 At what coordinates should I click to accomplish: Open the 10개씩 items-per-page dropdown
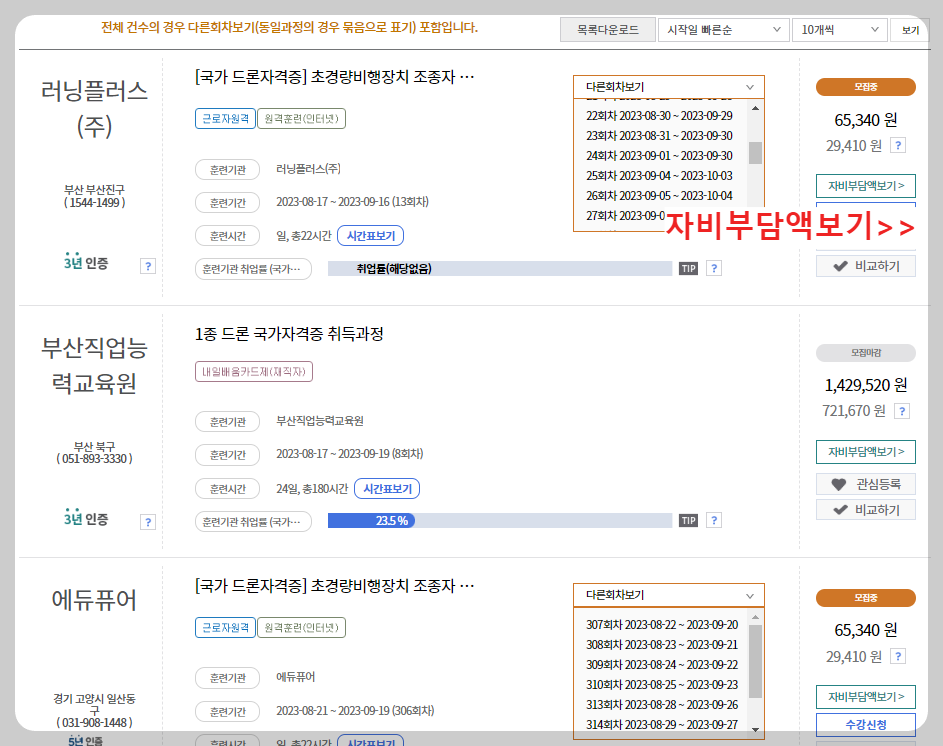pyautogui.click(x=840, y=30)
